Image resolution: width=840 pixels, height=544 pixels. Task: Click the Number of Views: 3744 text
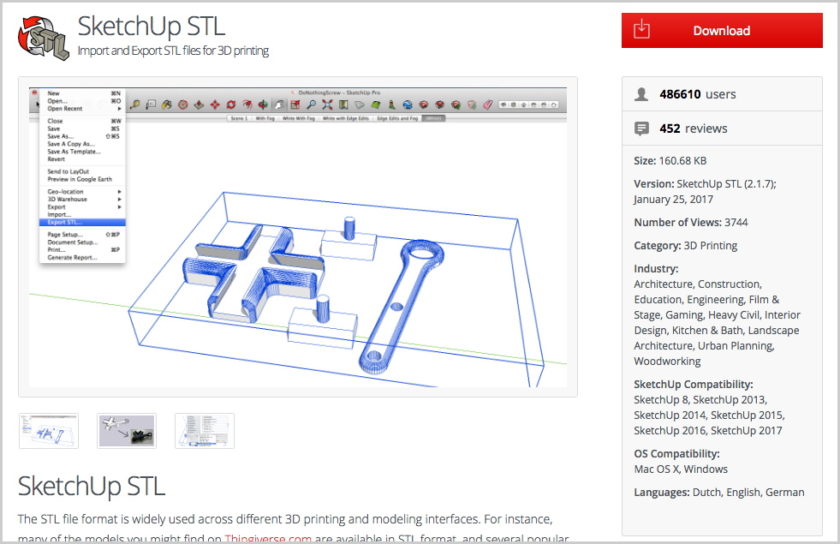pyautogui.click(x=691, y=222)
